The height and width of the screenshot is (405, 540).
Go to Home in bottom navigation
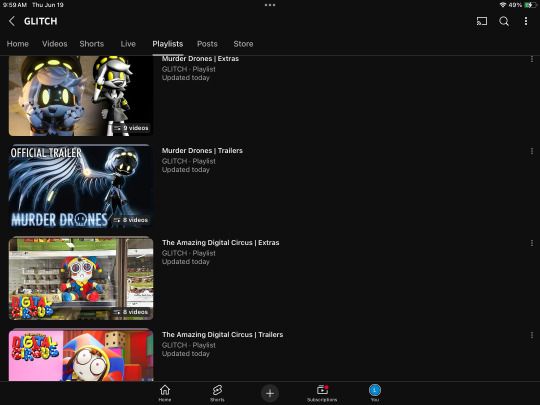click(x=165, y=393)
